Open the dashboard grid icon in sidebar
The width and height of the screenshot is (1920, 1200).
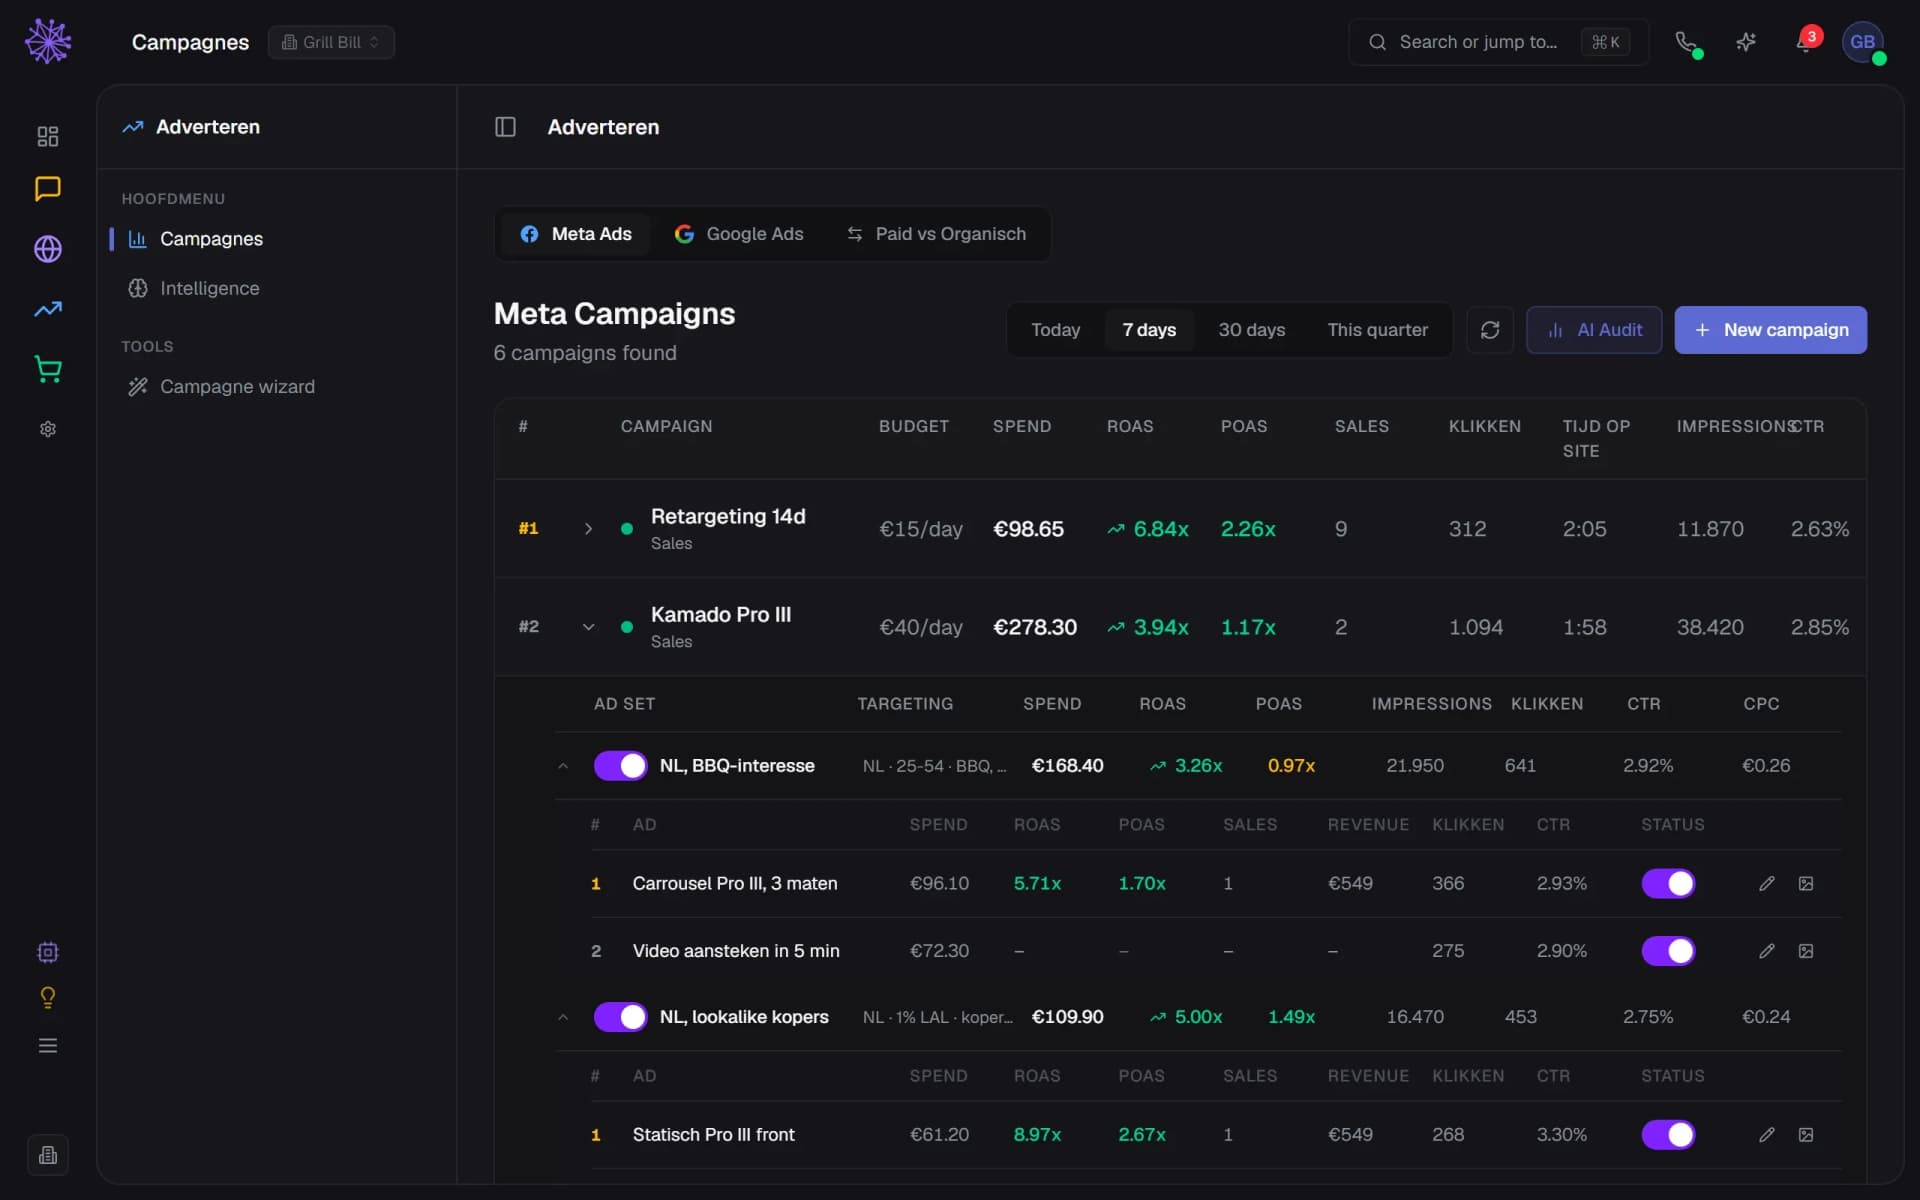tap(48, 136)
